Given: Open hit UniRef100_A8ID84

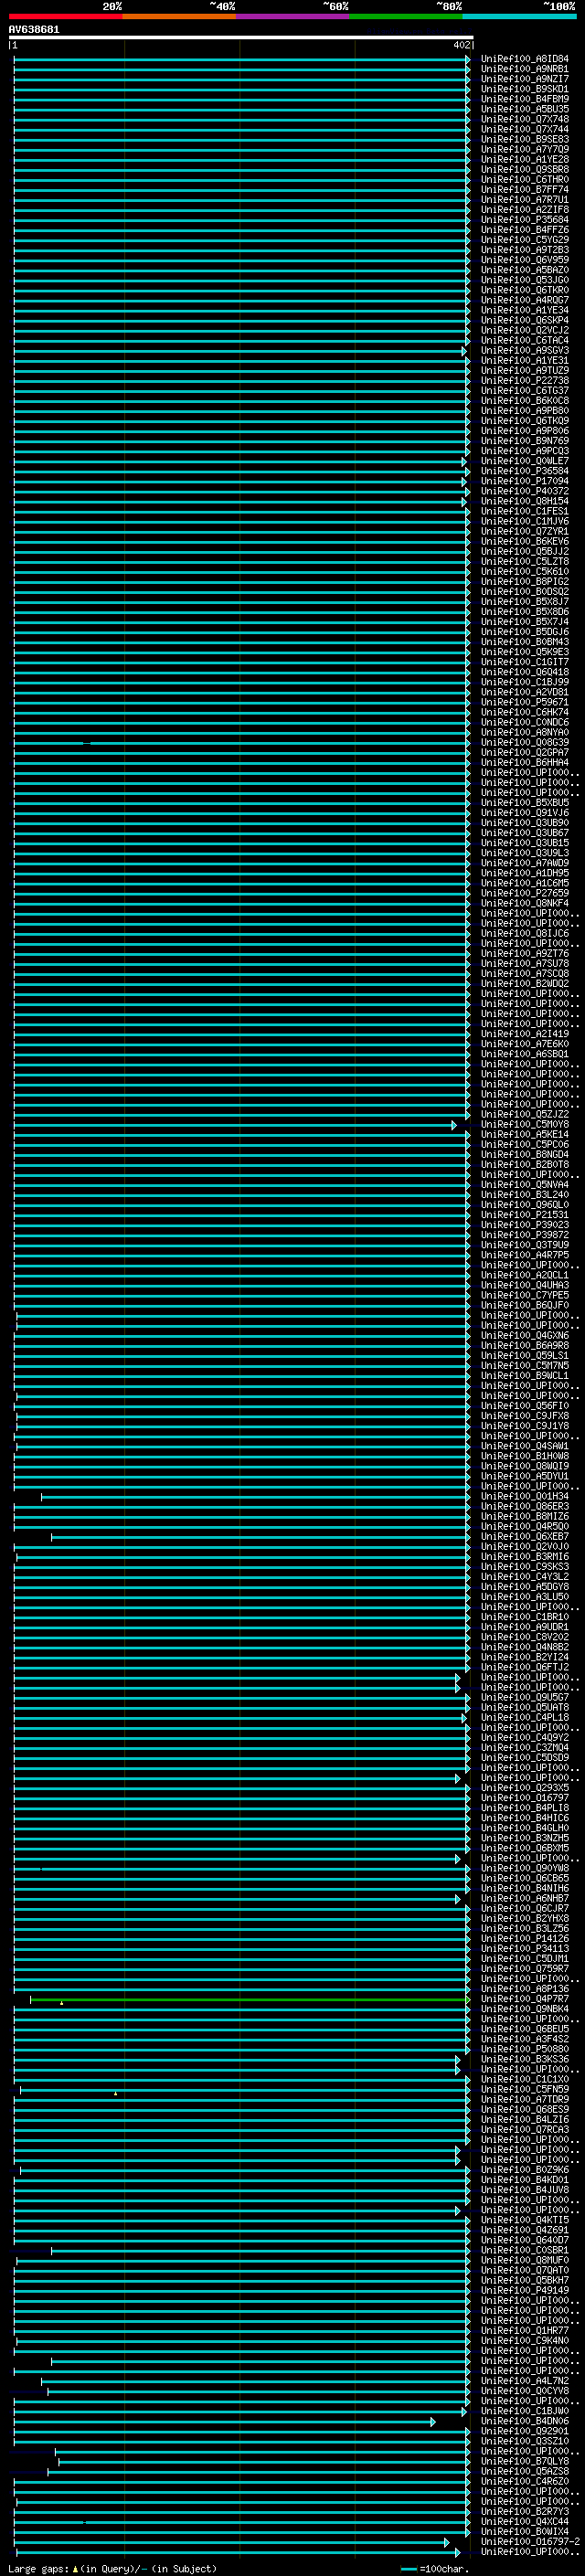Looking at the screenshot, I should pos(525,60).
